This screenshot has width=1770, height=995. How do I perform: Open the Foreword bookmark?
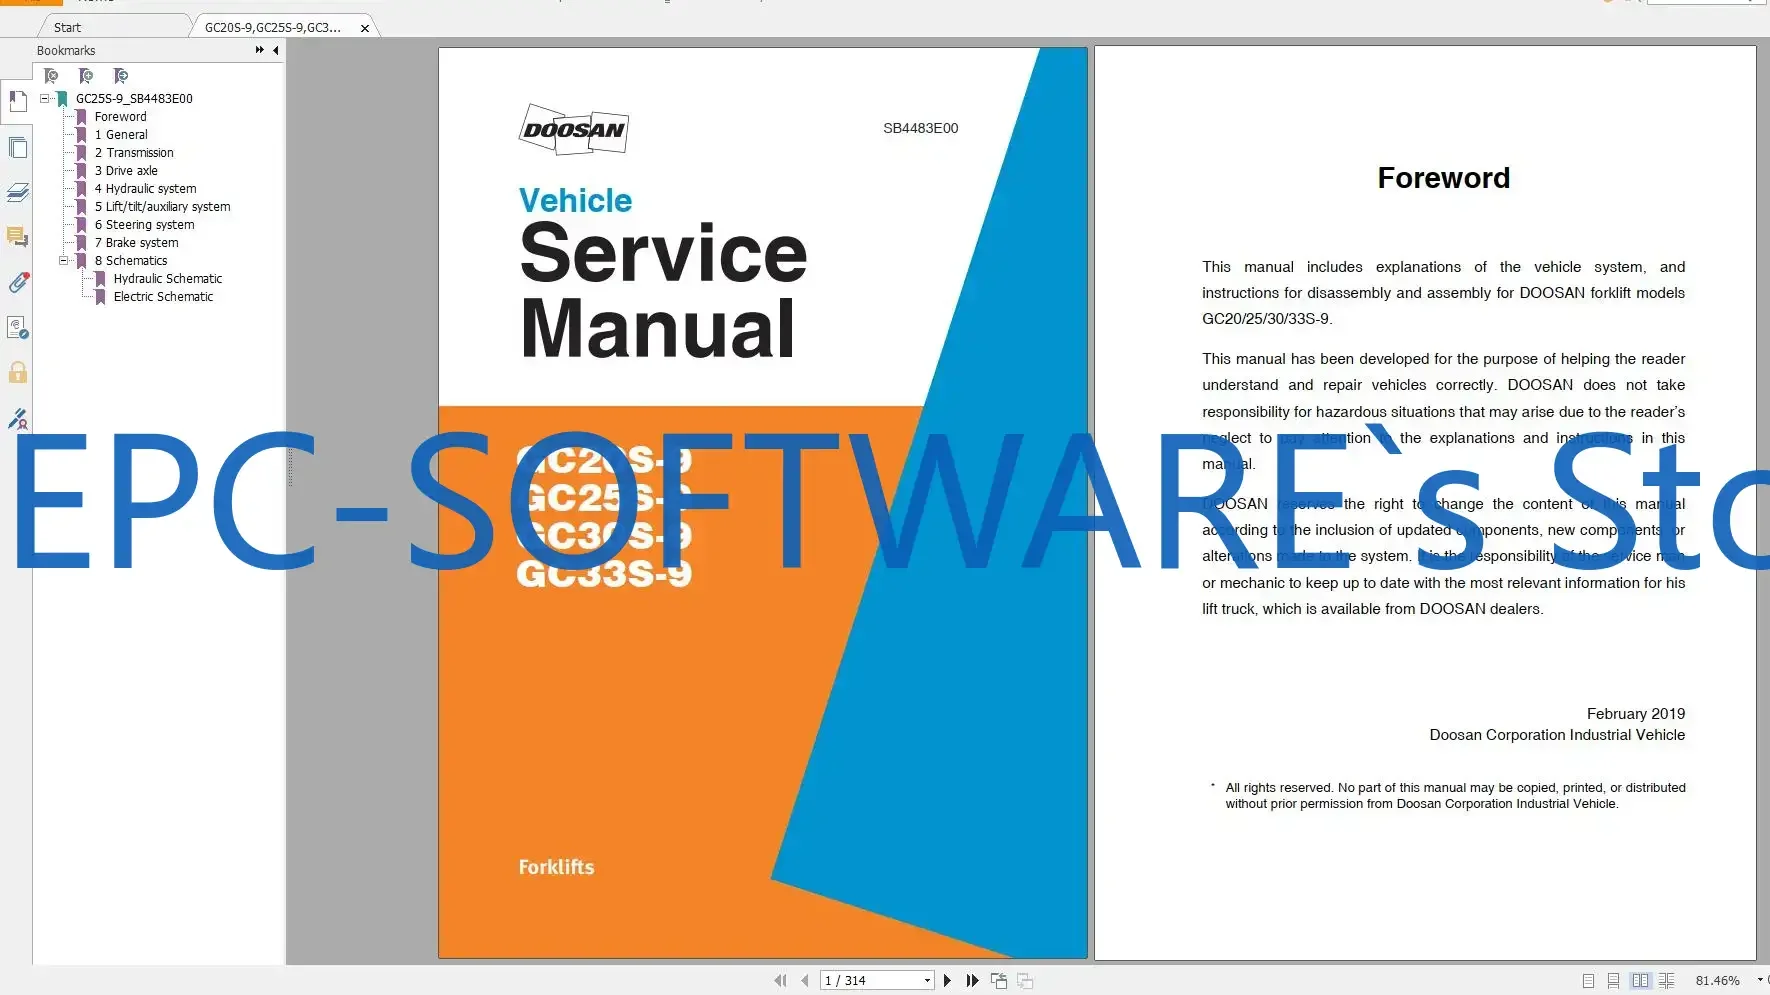tap(121, 117)
